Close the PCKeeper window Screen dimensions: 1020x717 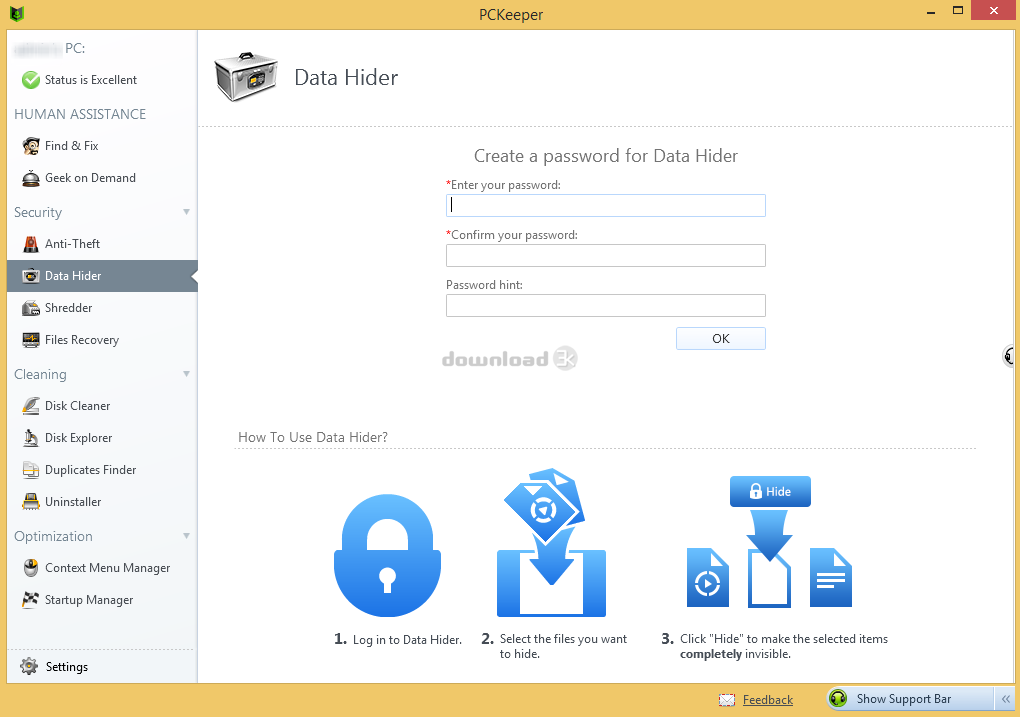tap(994, 10)
